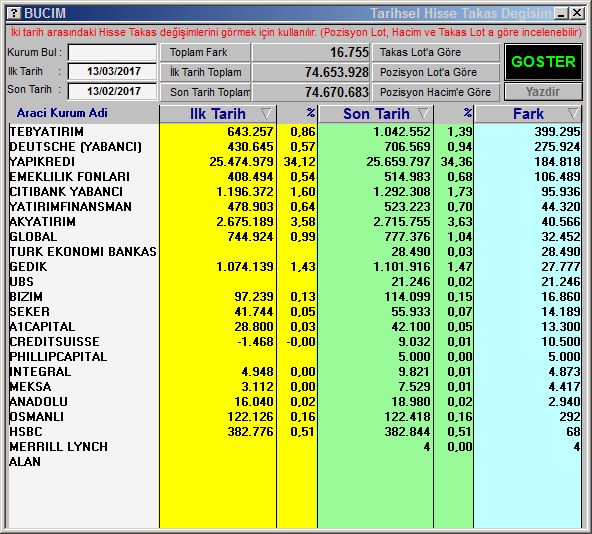Select the HSBC row name

(26, 432)
